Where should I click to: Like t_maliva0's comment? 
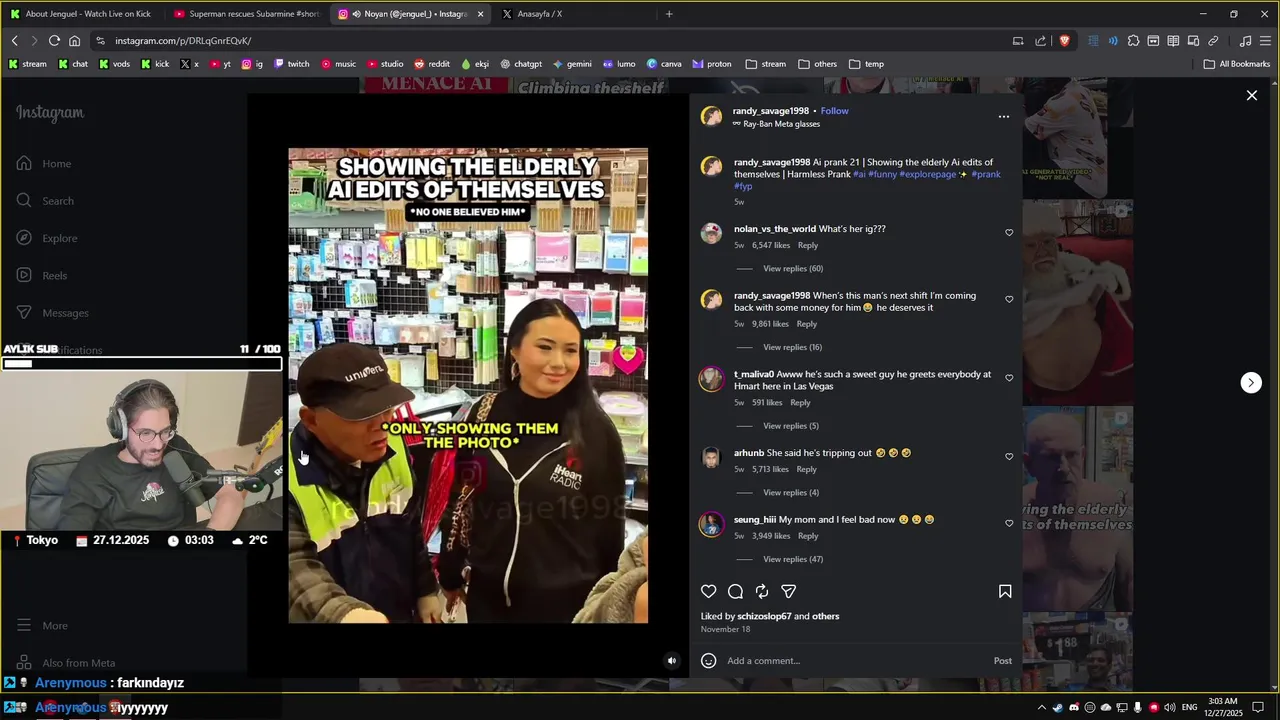pyautogui.click(x=1009, y=378)
